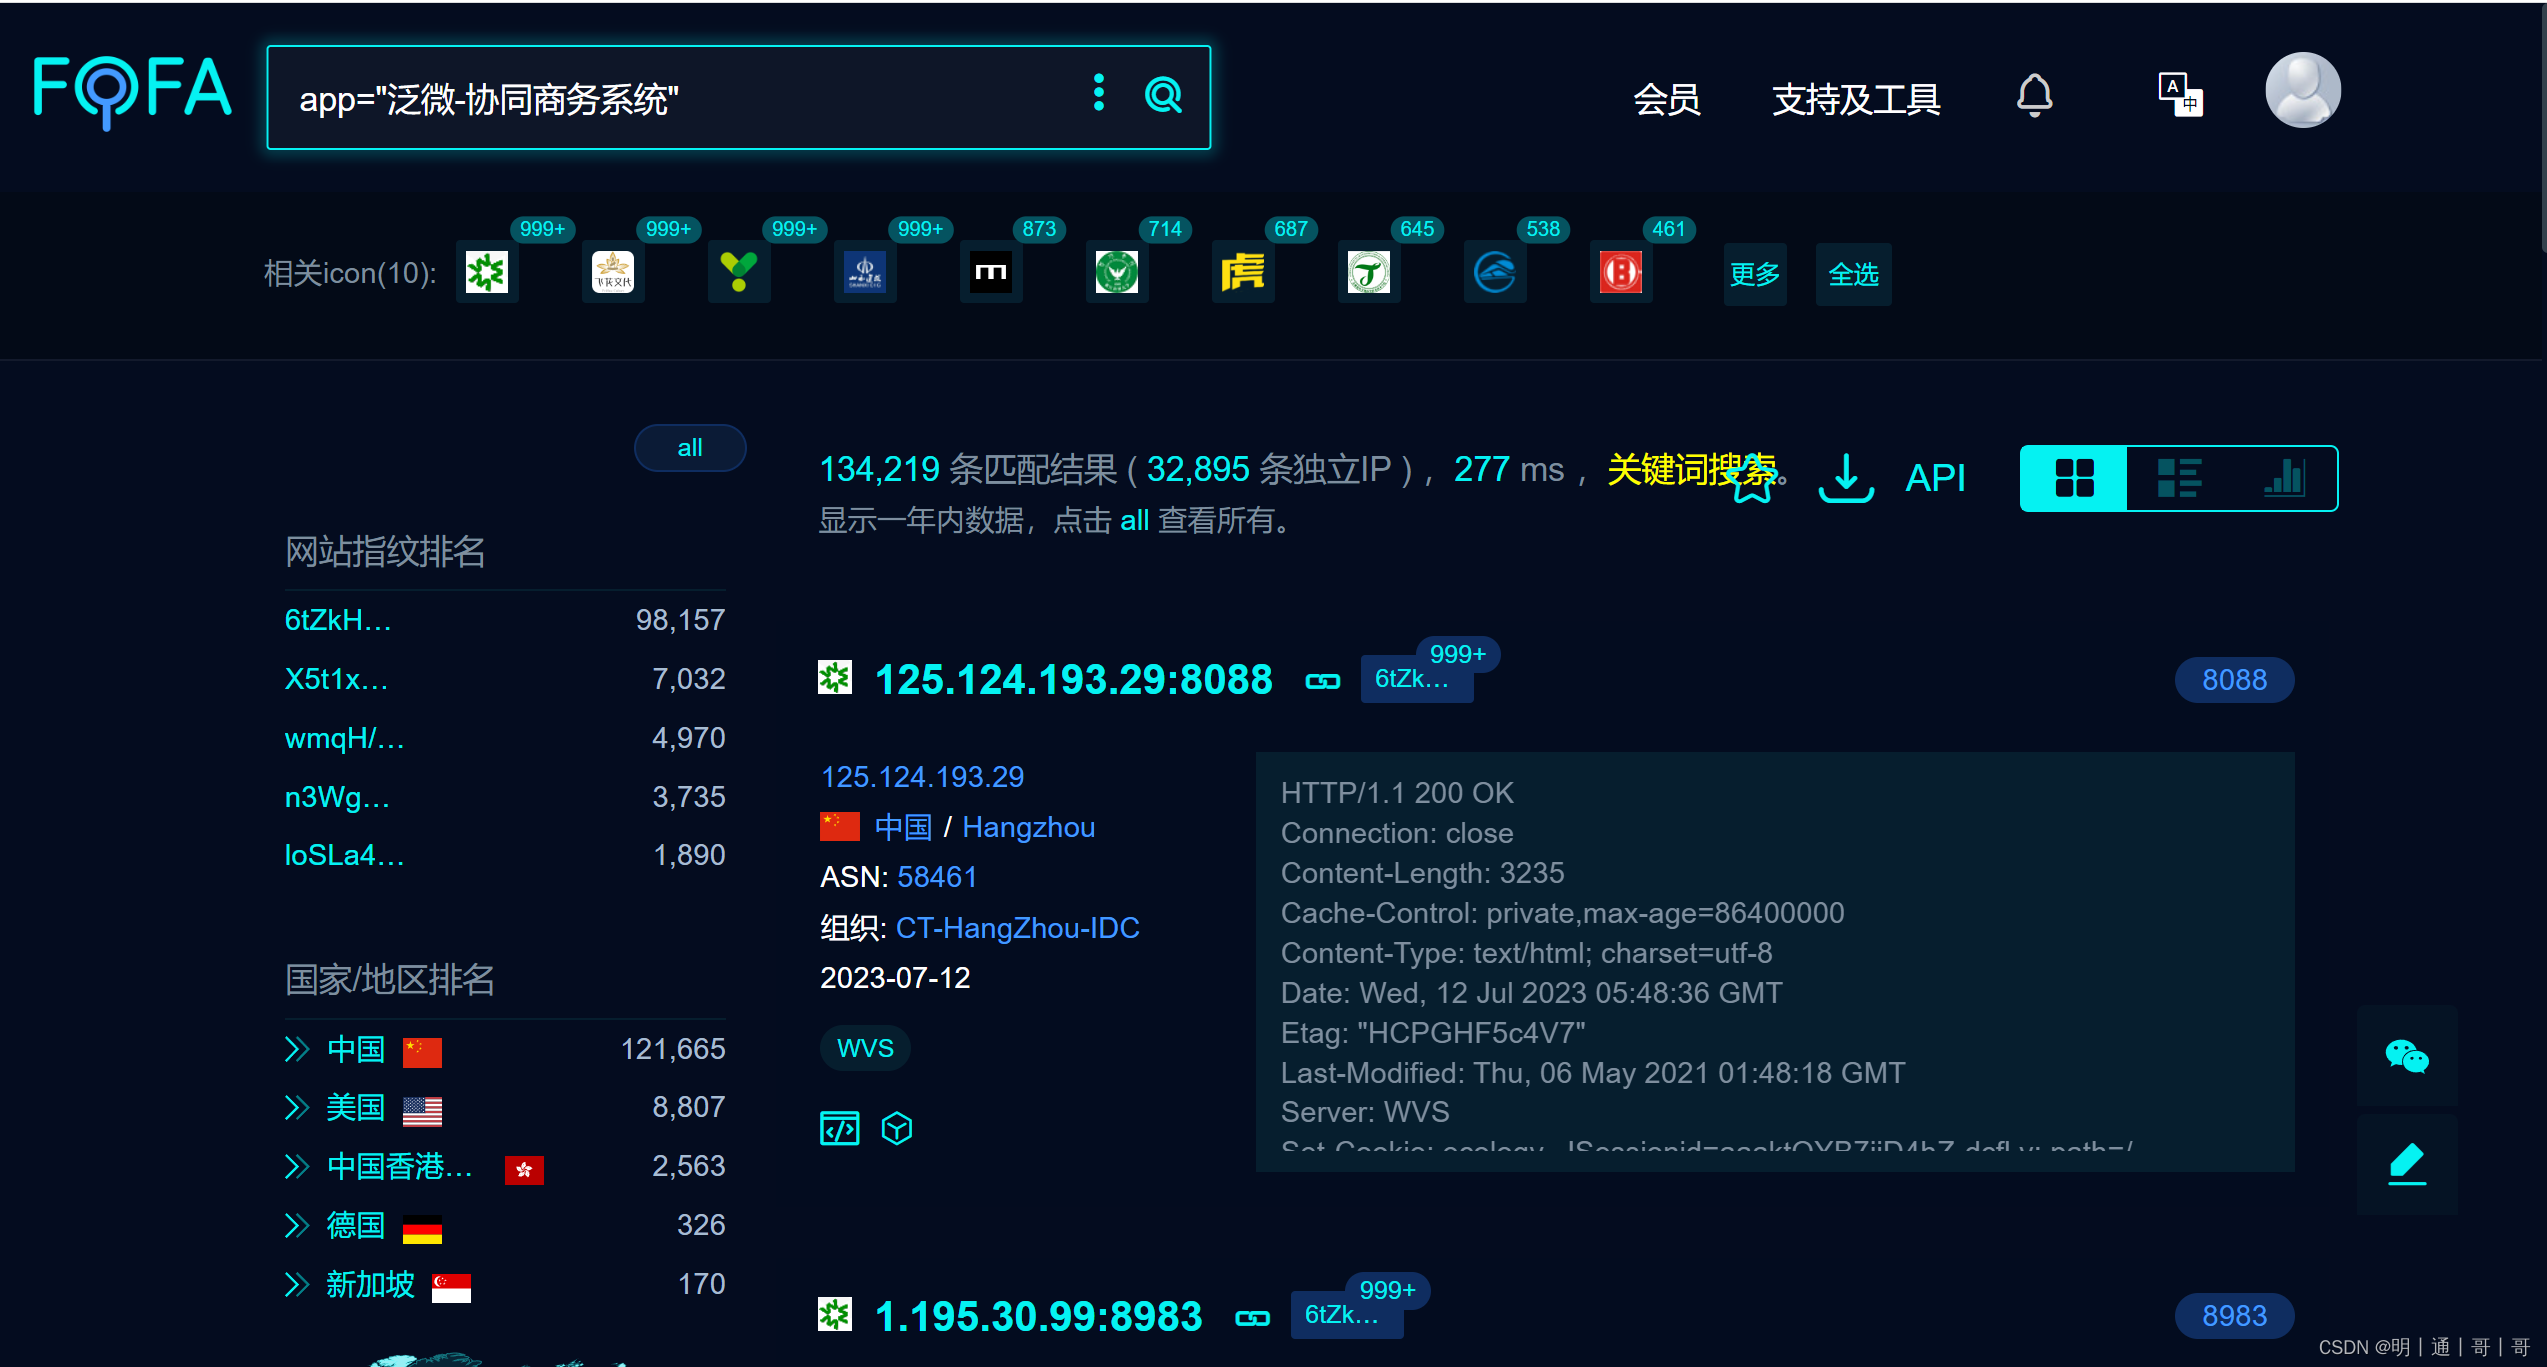Click the product cube icon under 125.124.193.29
The image size is (2547, 1367).
[896, 1128]
